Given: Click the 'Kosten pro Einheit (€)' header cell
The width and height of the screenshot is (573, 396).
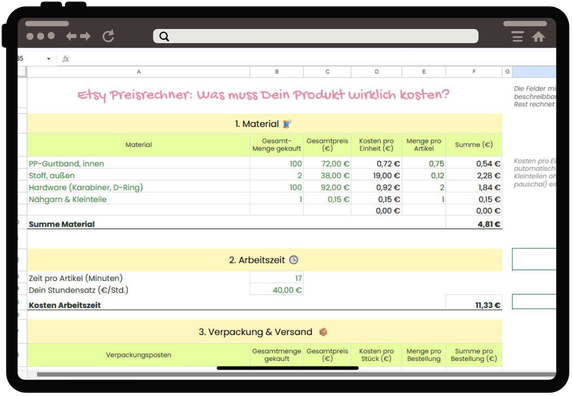Looking at the screenshot, I should [x=376, y=145].
